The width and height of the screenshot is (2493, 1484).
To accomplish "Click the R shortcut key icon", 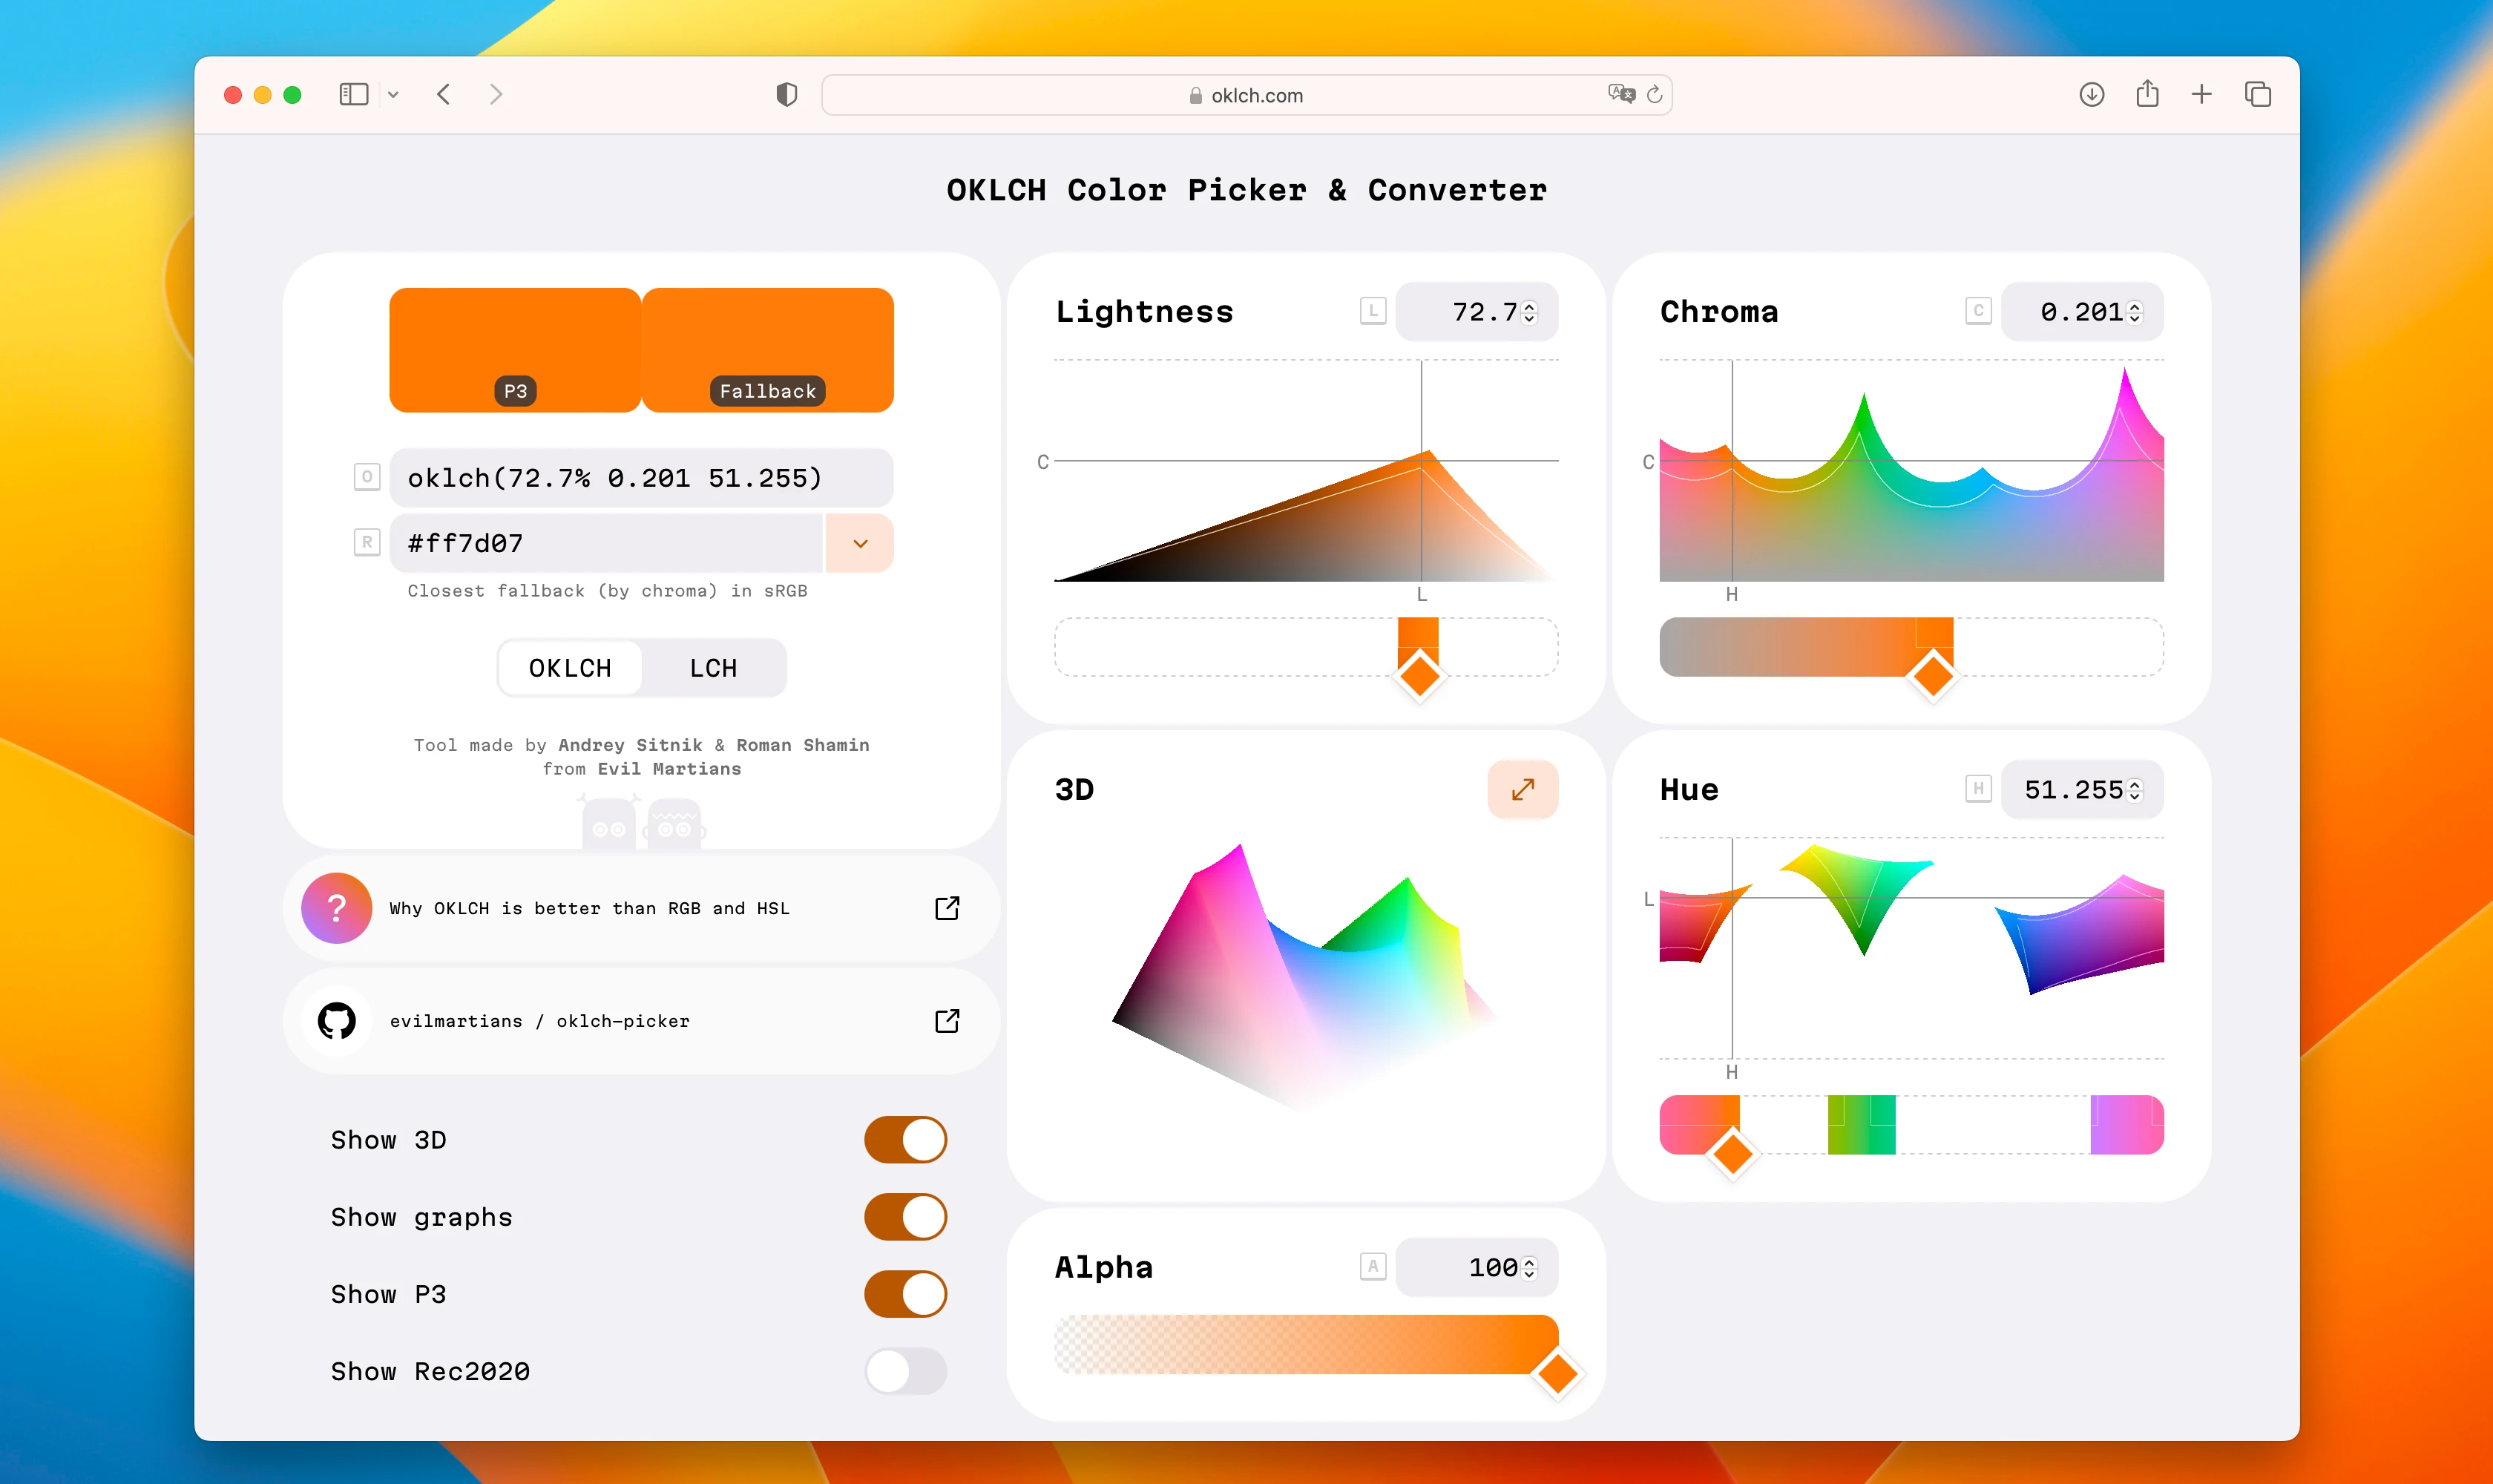I will [367, 542].
